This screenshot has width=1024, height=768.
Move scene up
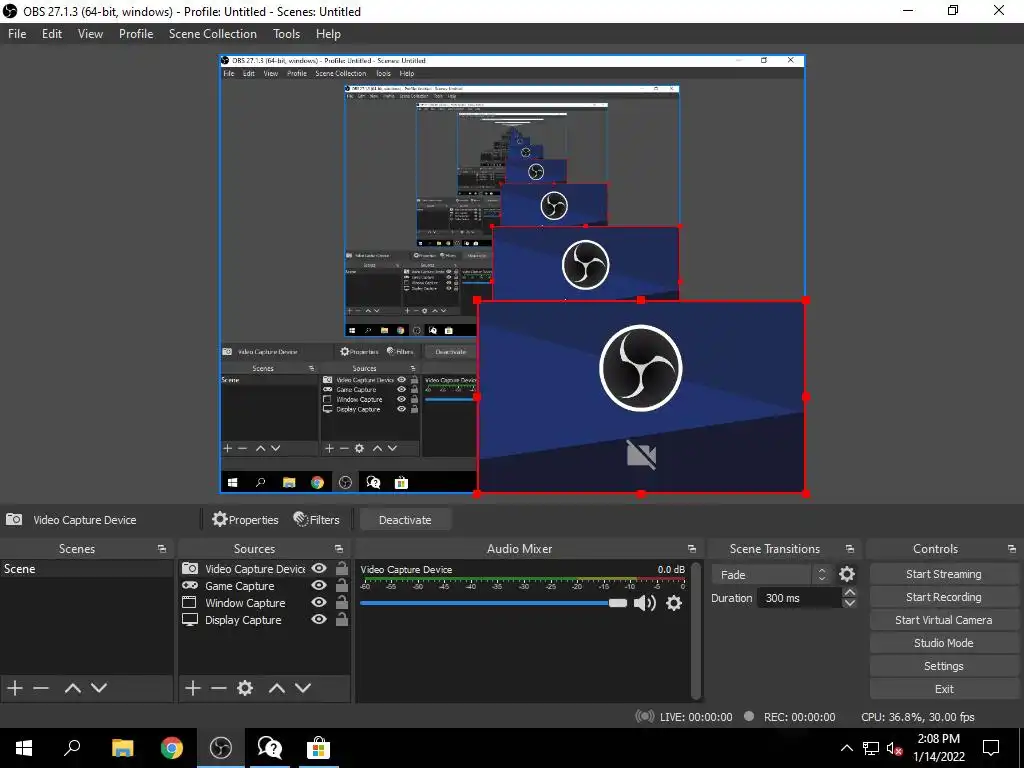72,688
